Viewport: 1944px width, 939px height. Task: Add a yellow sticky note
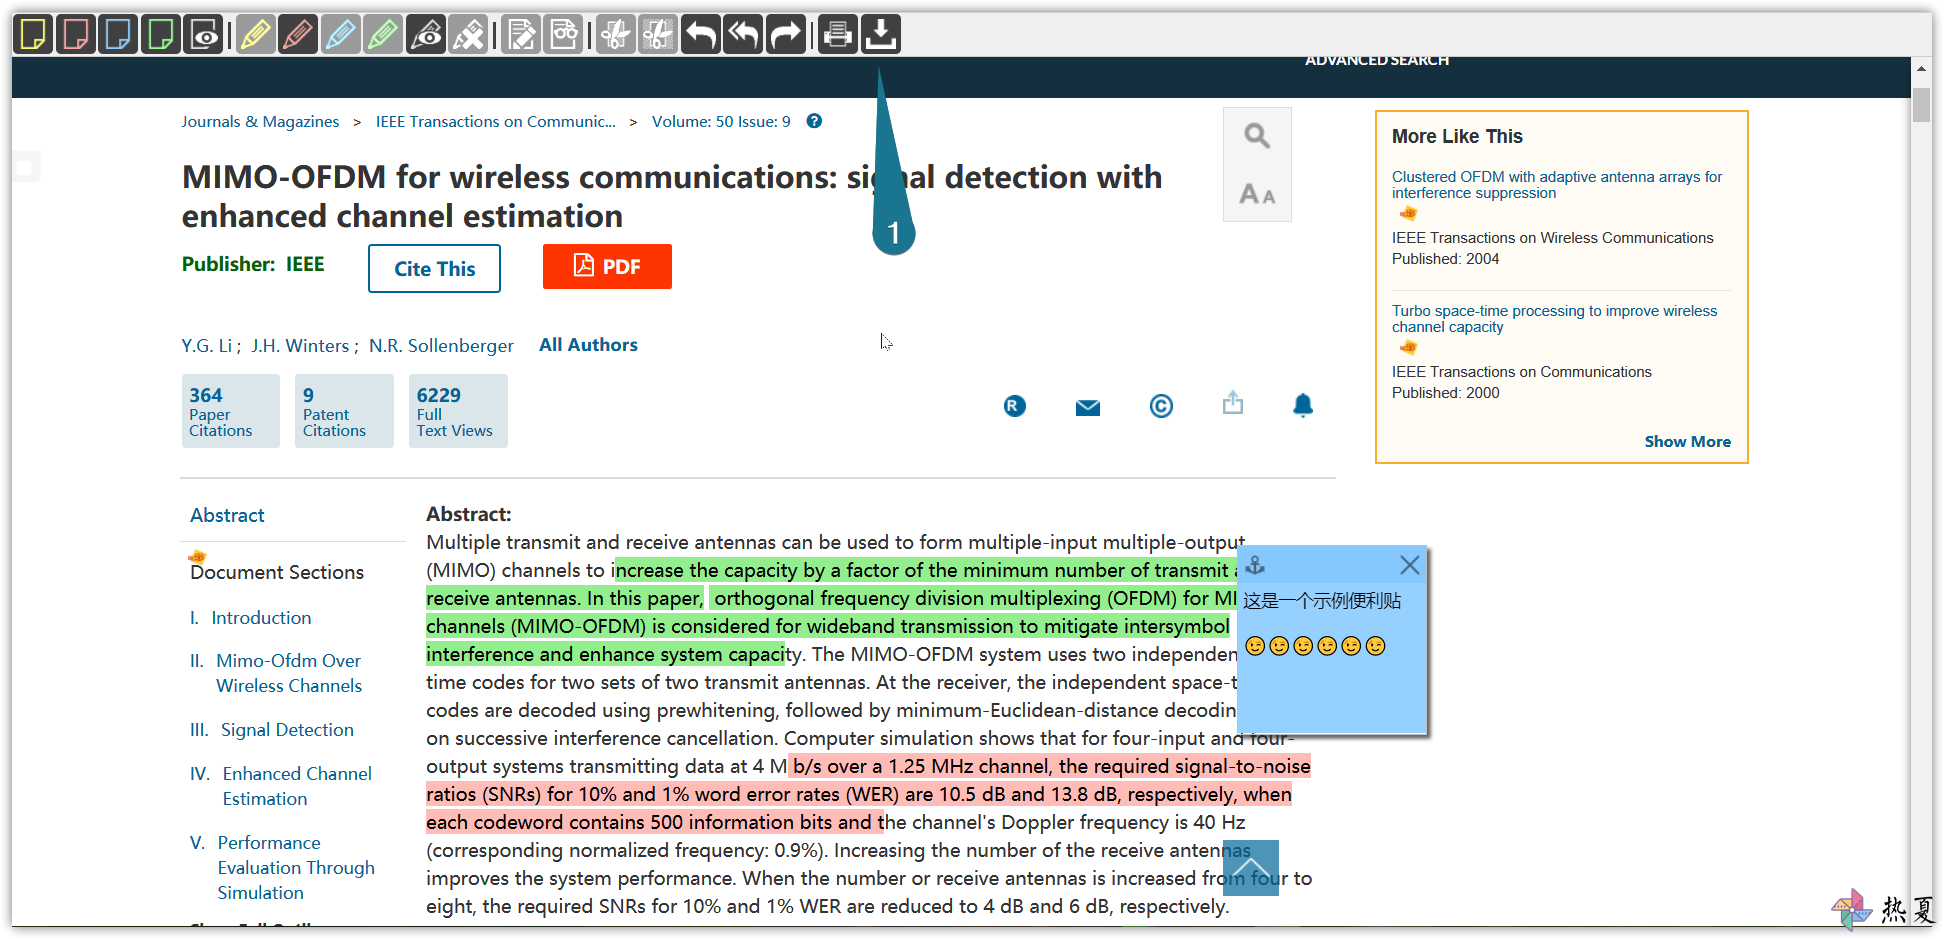click(x=33, y=34)
